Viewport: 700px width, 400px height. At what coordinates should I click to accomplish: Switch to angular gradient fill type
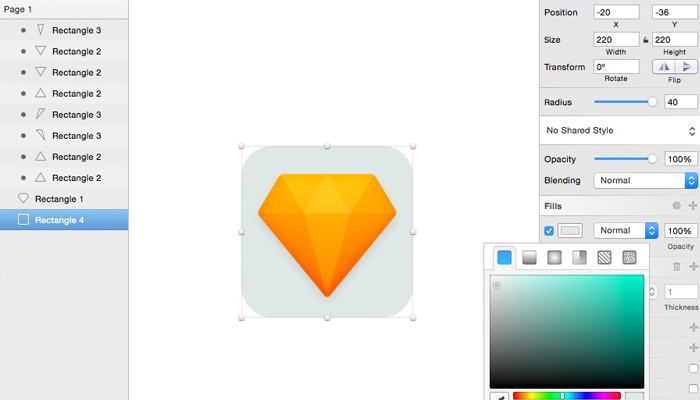(579, 258)
